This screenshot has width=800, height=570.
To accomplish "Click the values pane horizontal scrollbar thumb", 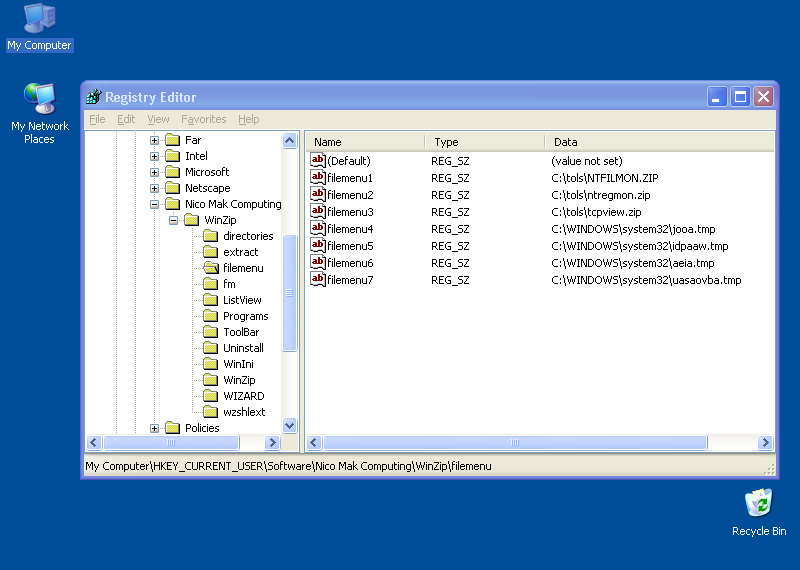I will [x=515, y=442].
